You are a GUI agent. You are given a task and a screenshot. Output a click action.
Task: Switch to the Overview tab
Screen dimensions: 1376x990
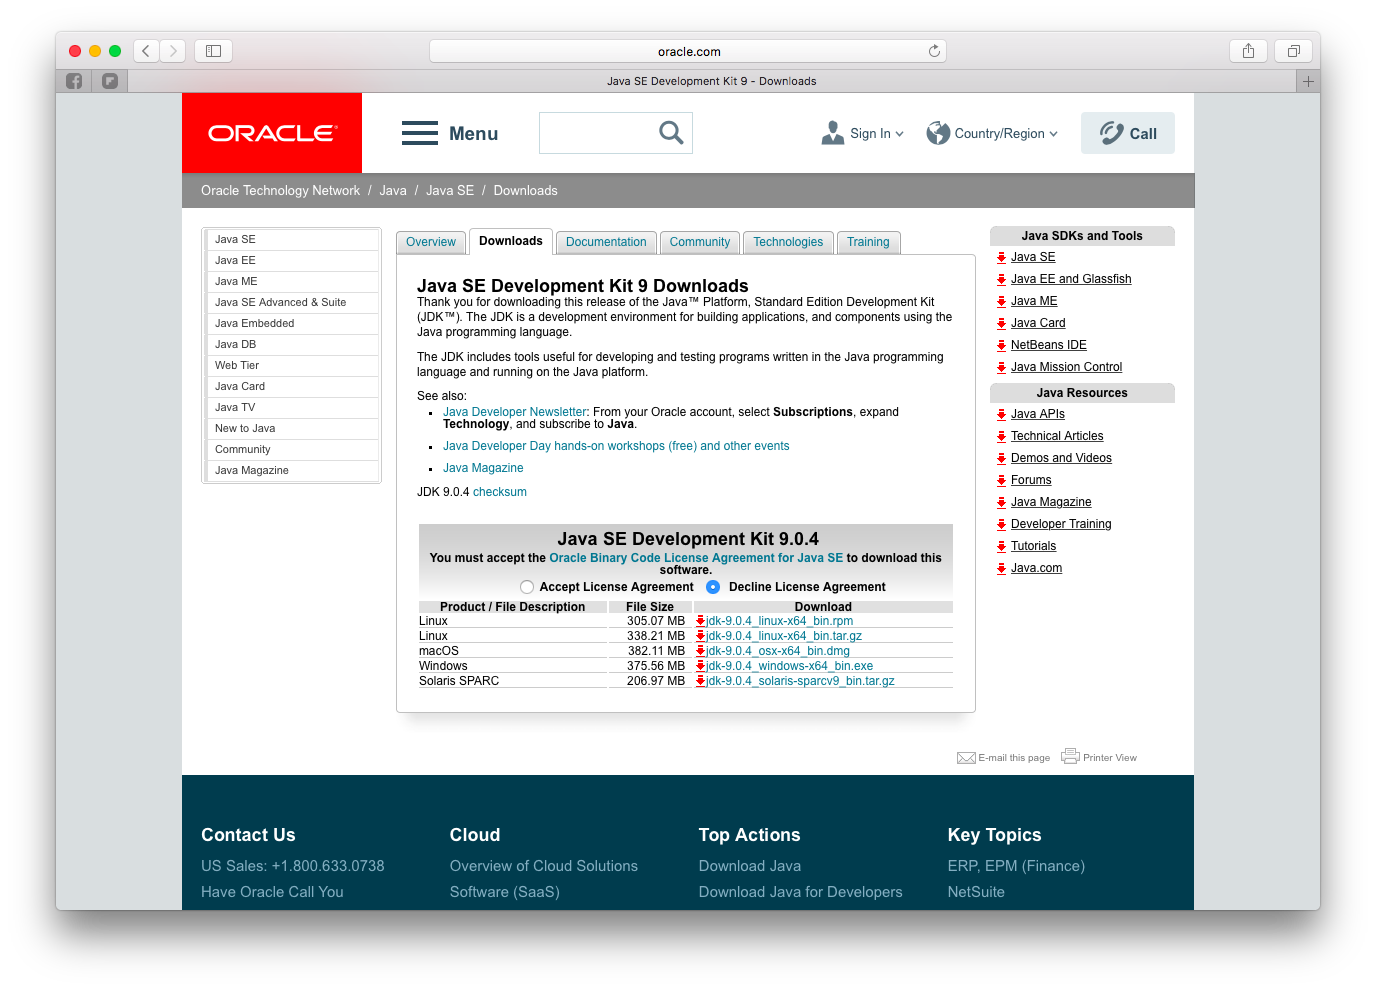(x=431, y=242)
